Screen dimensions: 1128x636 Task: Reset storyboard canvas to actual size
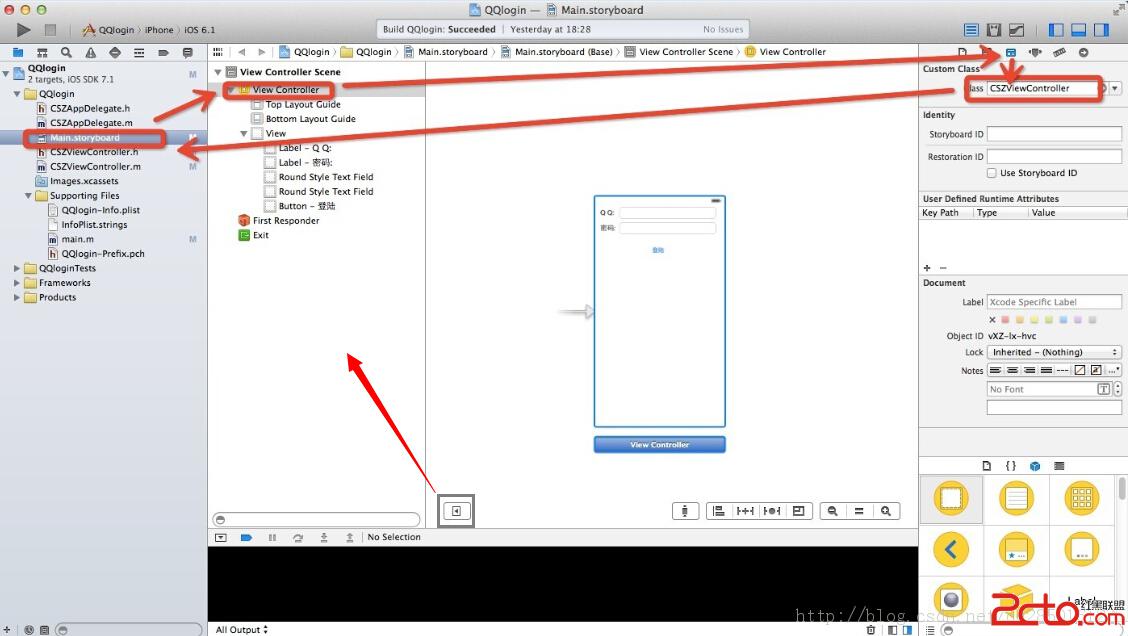859,511
